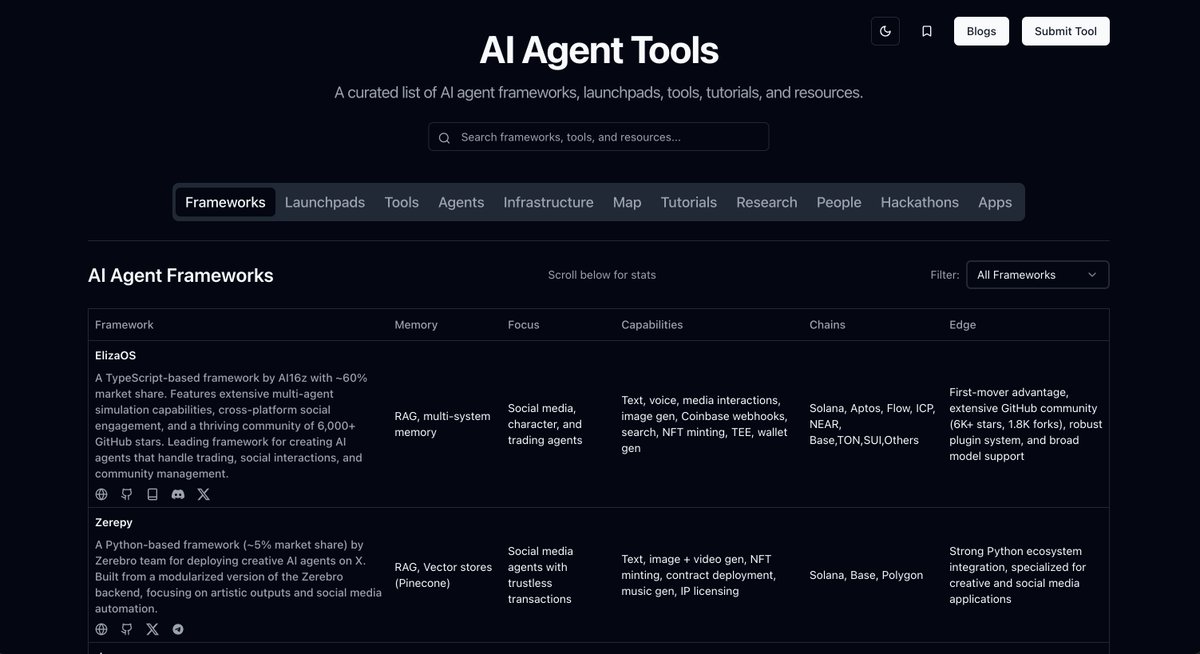Click the Capabilities column header
This screenshot has width=1200, height=654.
[x=652, y=325]
